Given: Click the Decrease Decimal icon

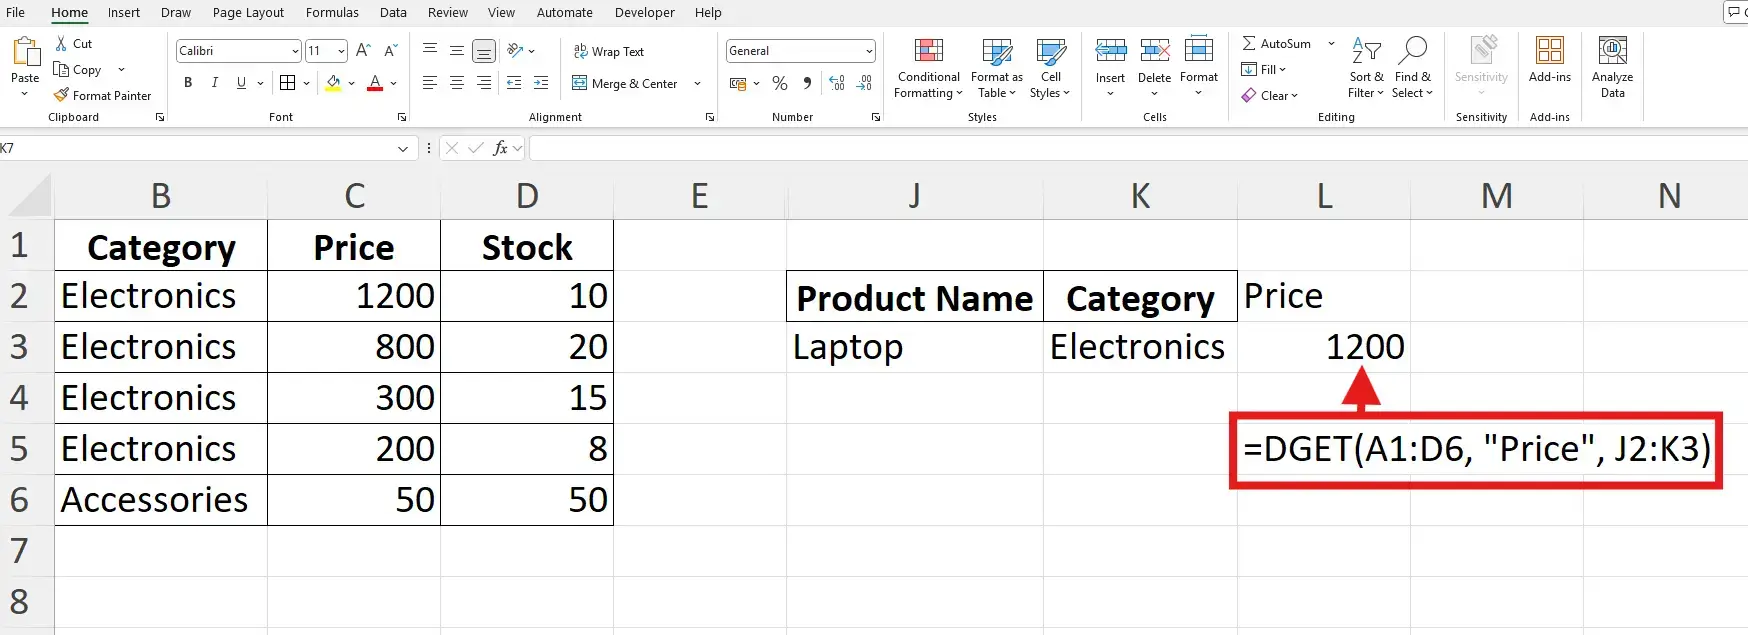Looking at the screenshot, I should (x=865, y=83).
